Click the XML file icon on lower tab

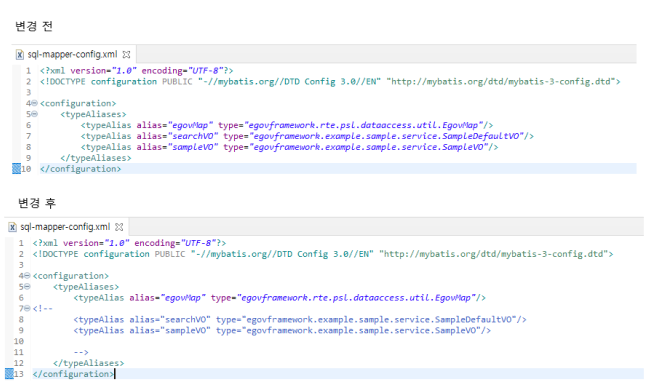pyautogui.click(x=12, y=227)
